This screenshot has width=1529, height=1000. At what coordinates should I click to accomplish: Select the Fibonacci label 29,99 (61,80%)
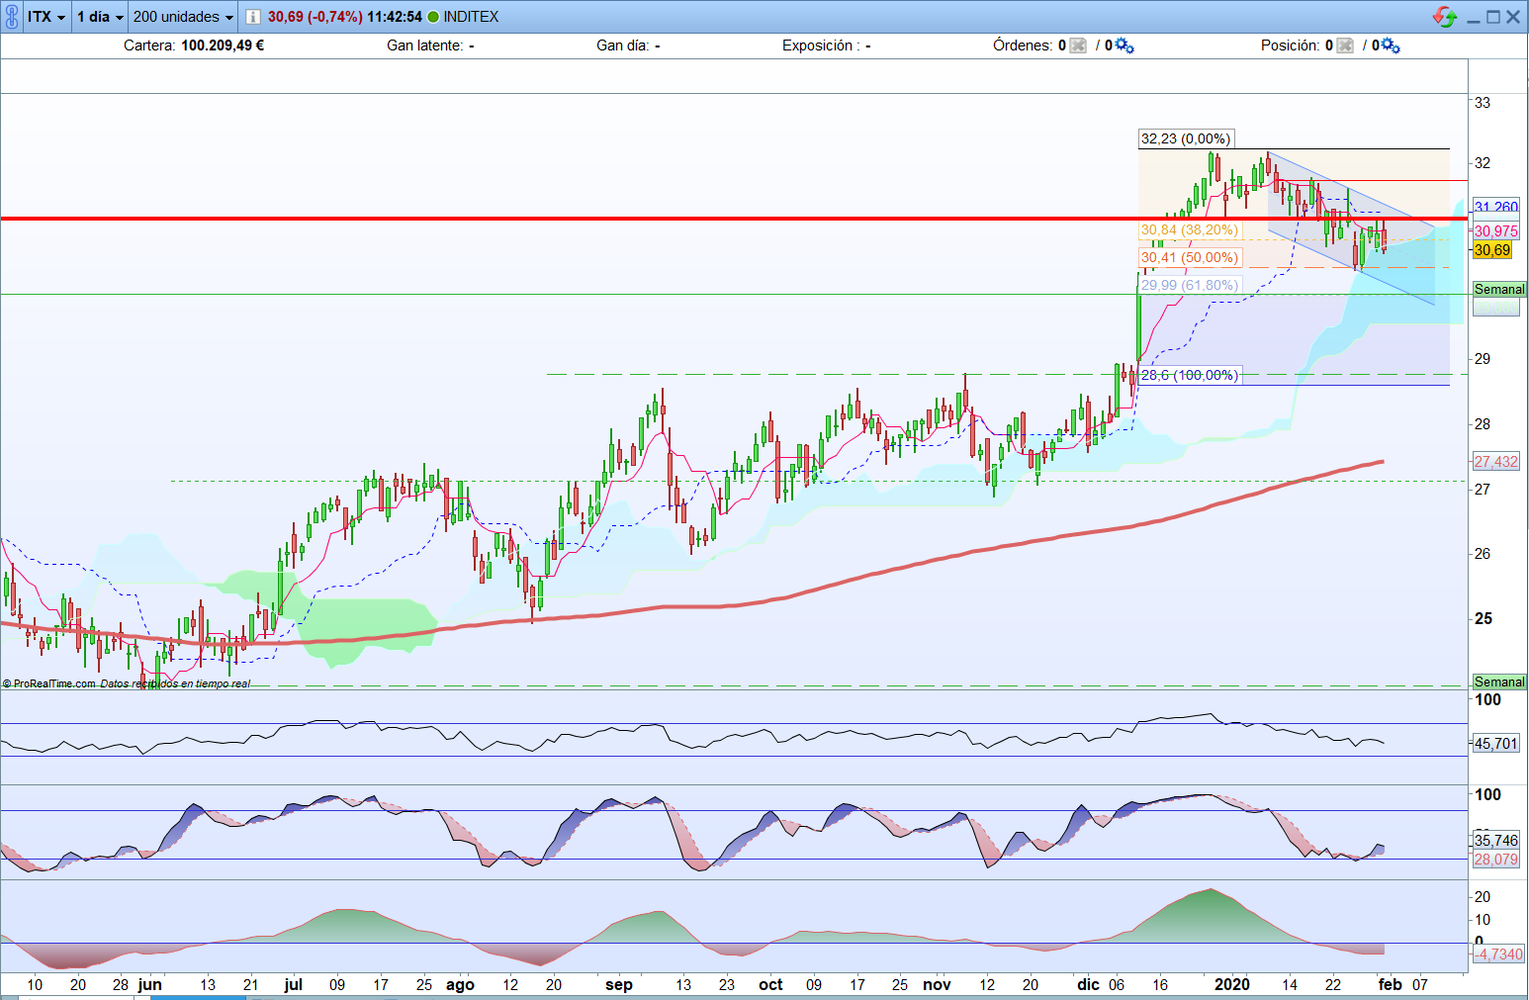1189,285
